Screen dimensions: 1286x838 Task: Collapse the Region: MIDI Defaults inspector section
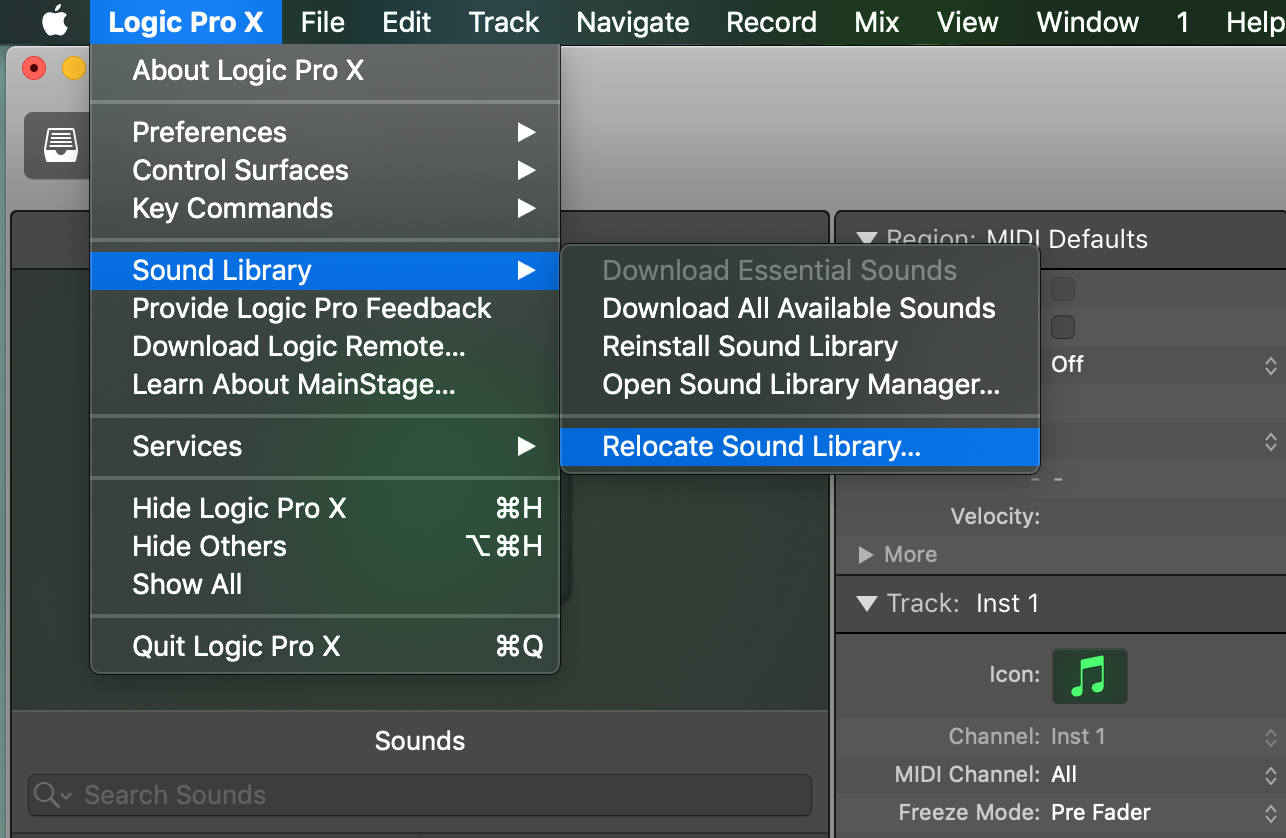click(867, 239)
